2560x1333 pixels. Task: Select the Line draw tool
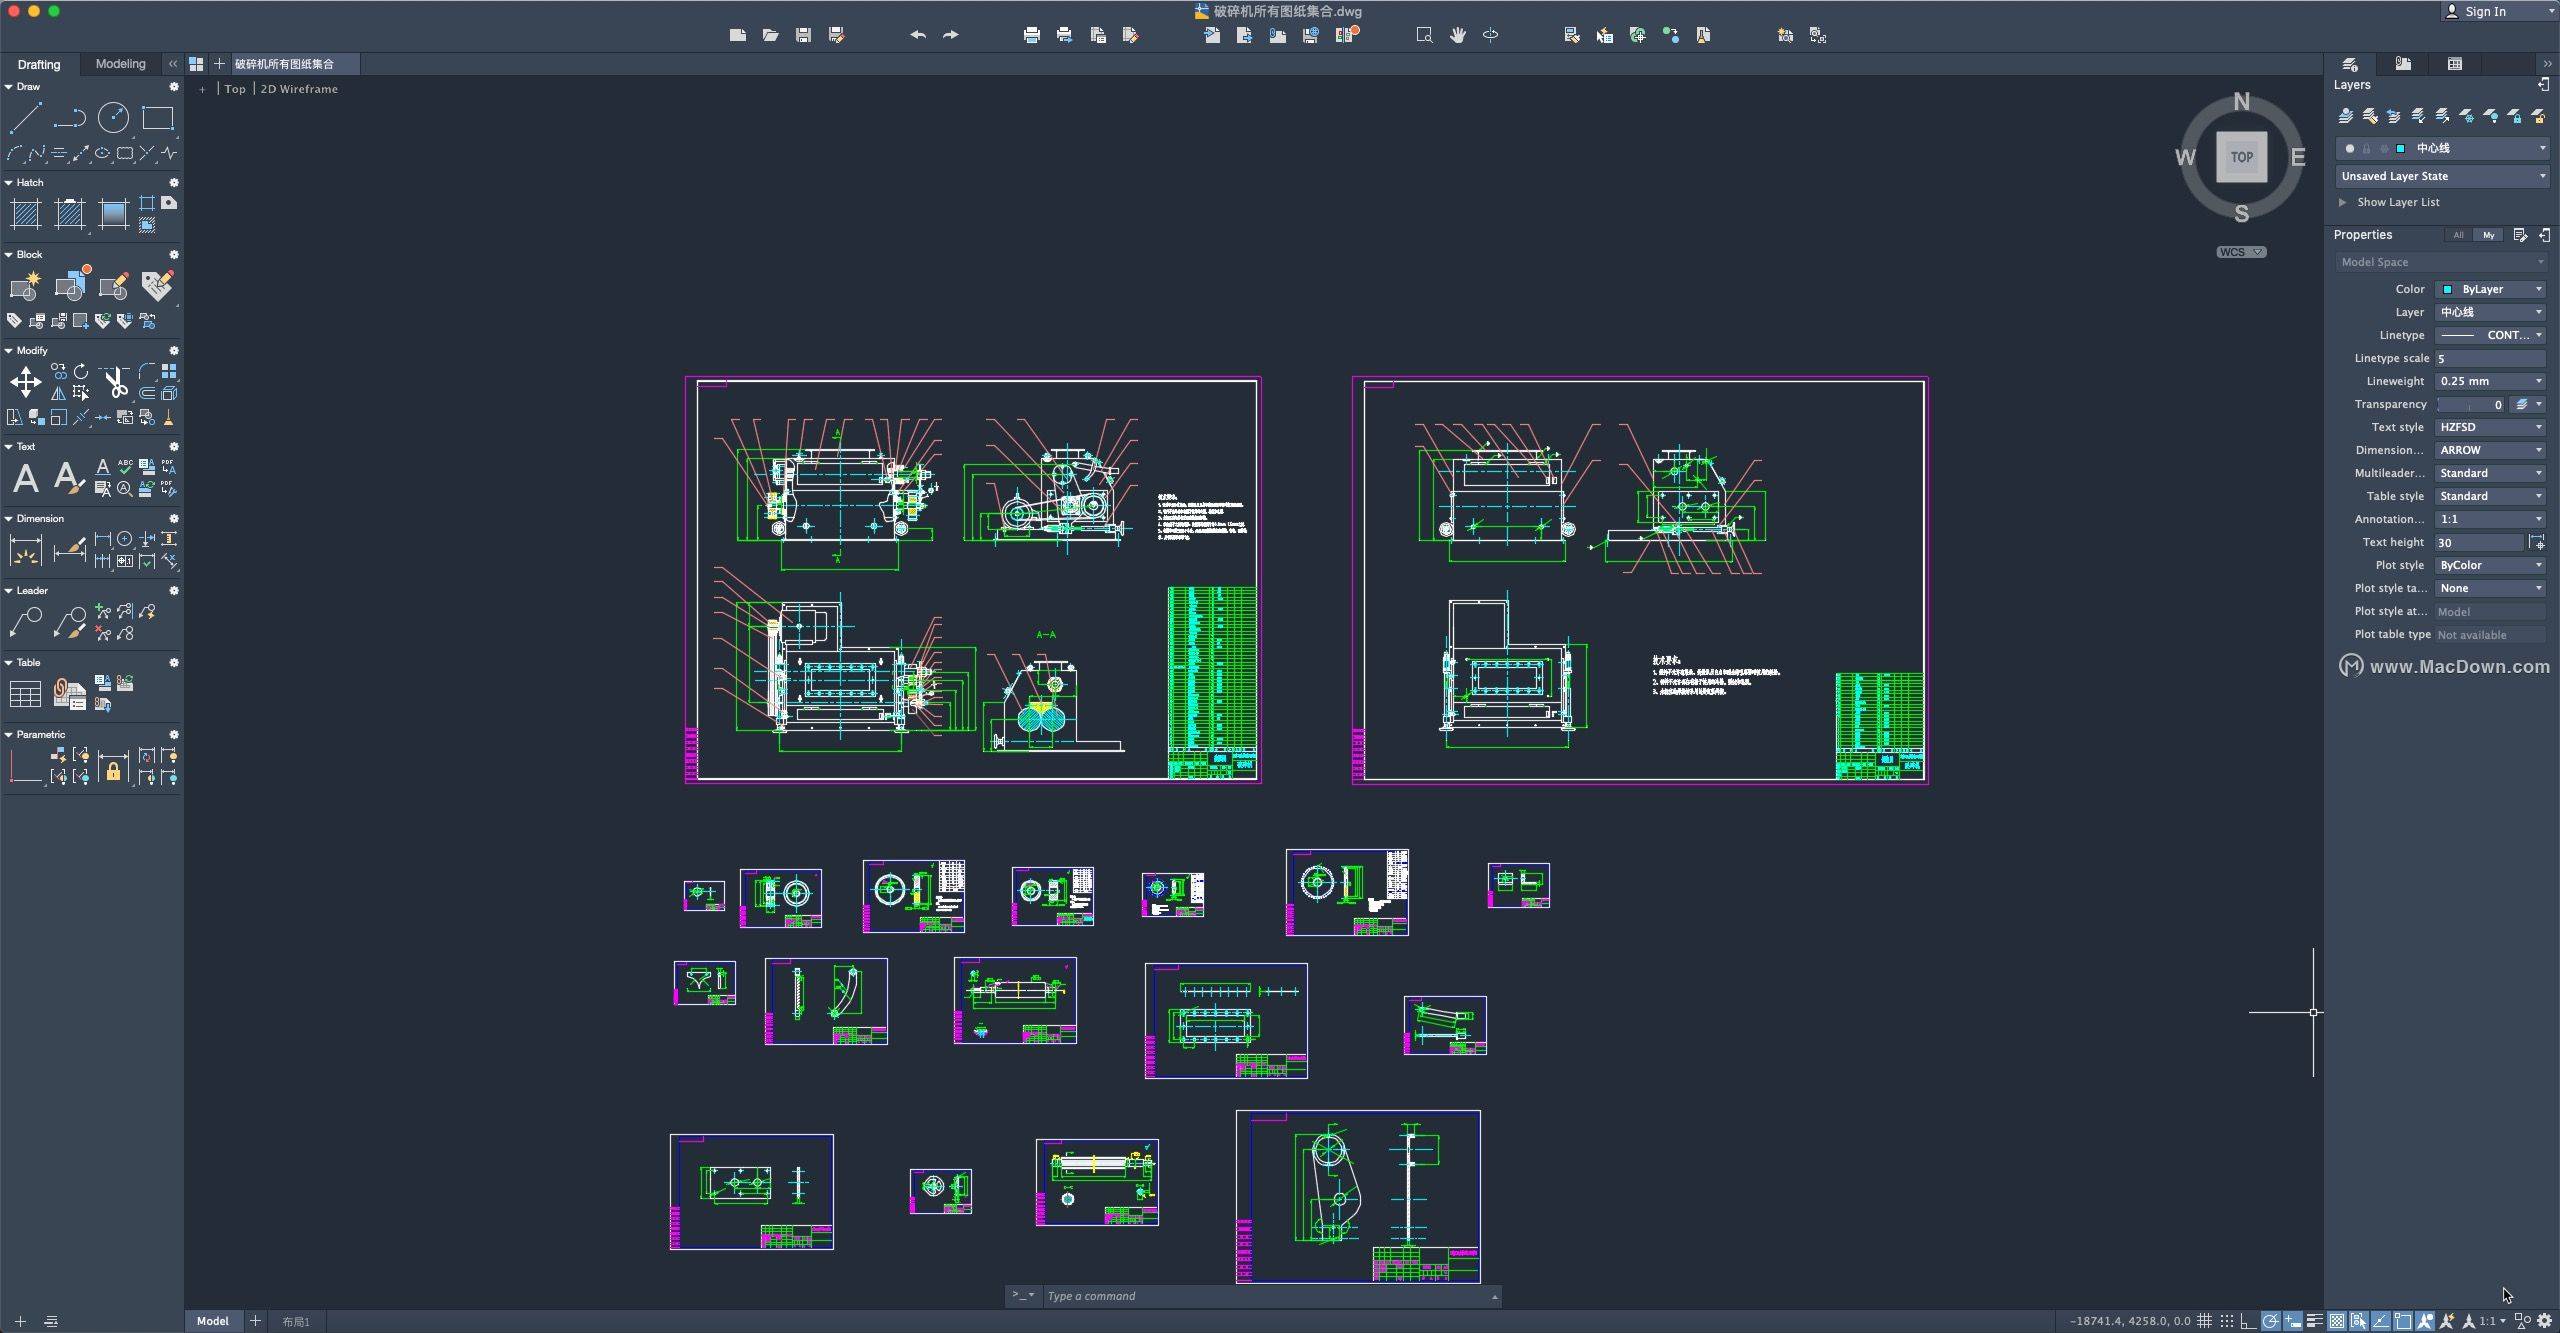click(x=25, y=118)
